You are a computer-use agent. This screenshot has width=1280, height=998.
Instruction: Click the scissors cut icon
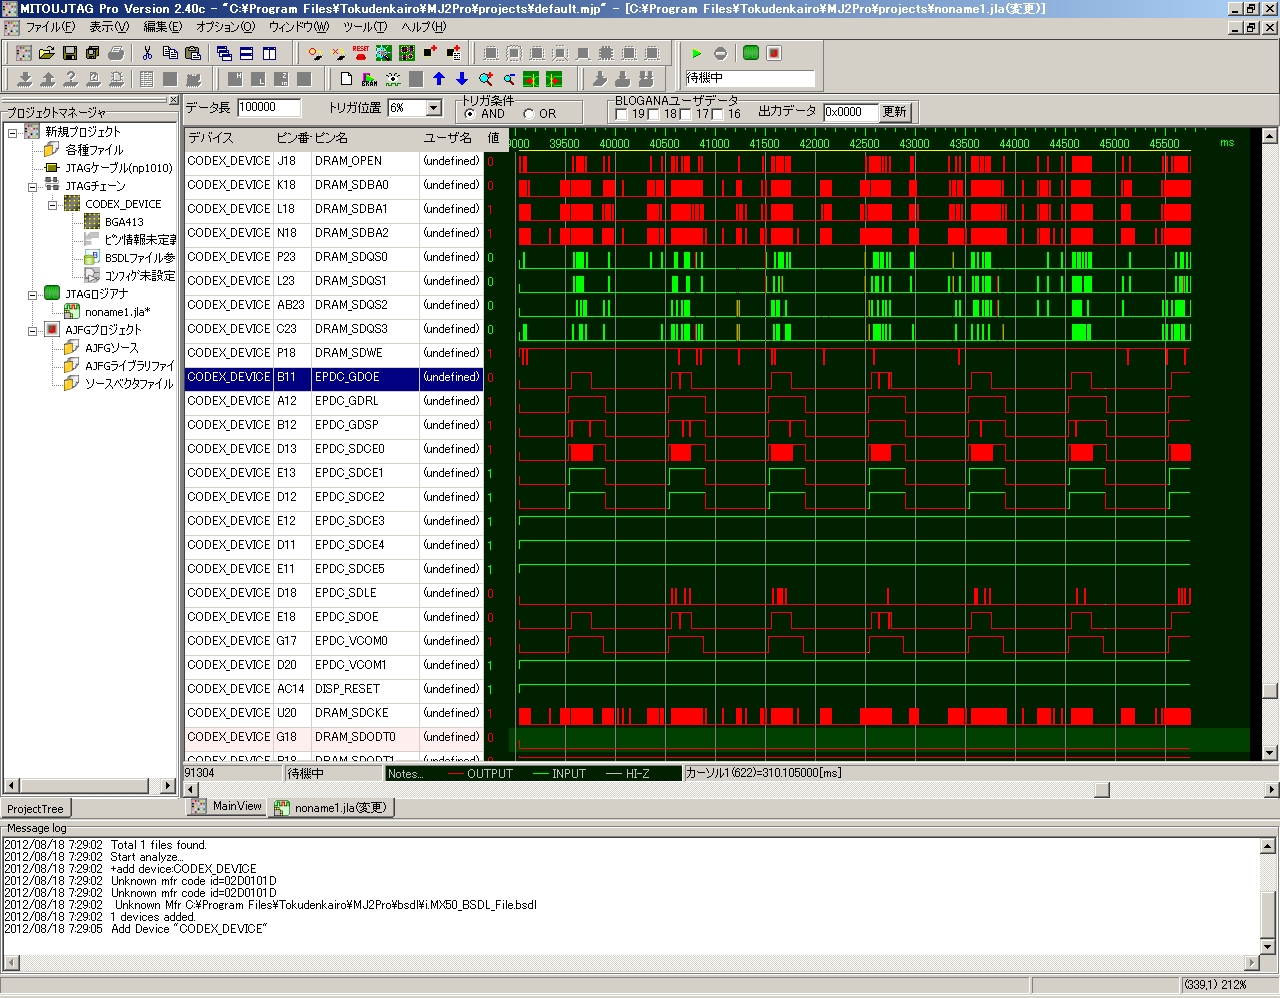(147, 53)
